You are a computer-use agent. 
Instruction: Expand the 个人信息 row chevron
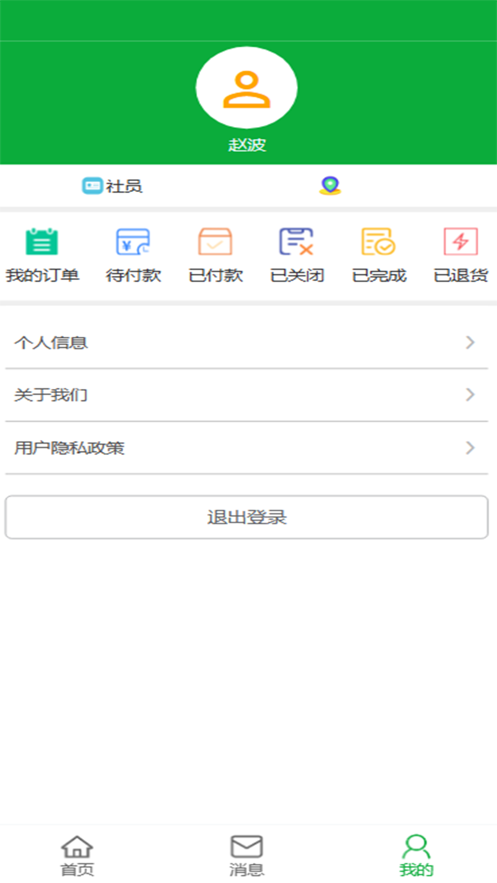[471, 342]
